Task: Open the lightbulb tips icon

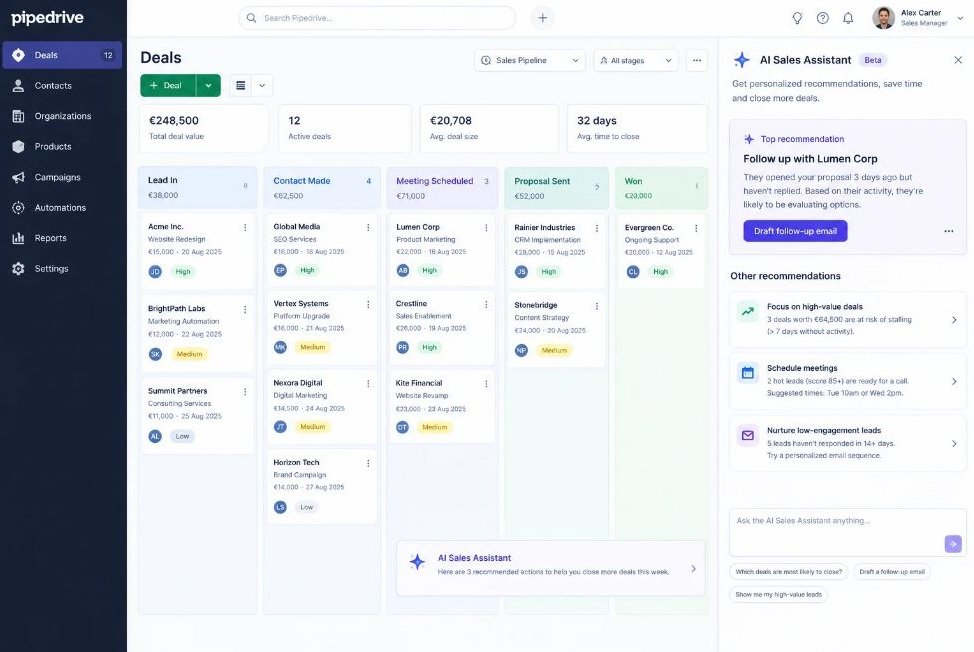Action: point(797,18)
